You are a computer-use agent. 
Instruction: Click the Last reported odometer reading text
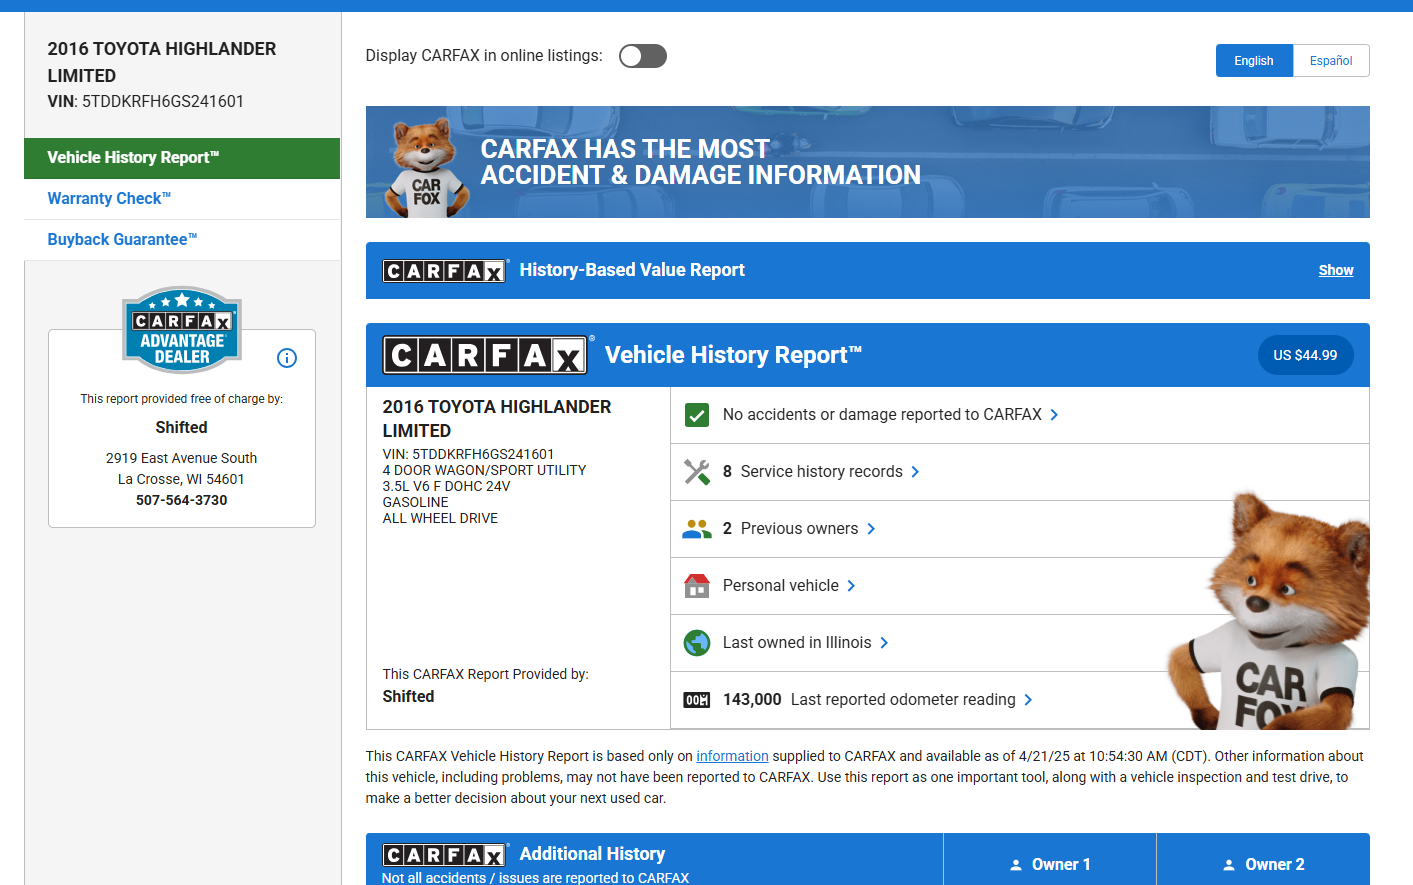(x=903, y=700)
